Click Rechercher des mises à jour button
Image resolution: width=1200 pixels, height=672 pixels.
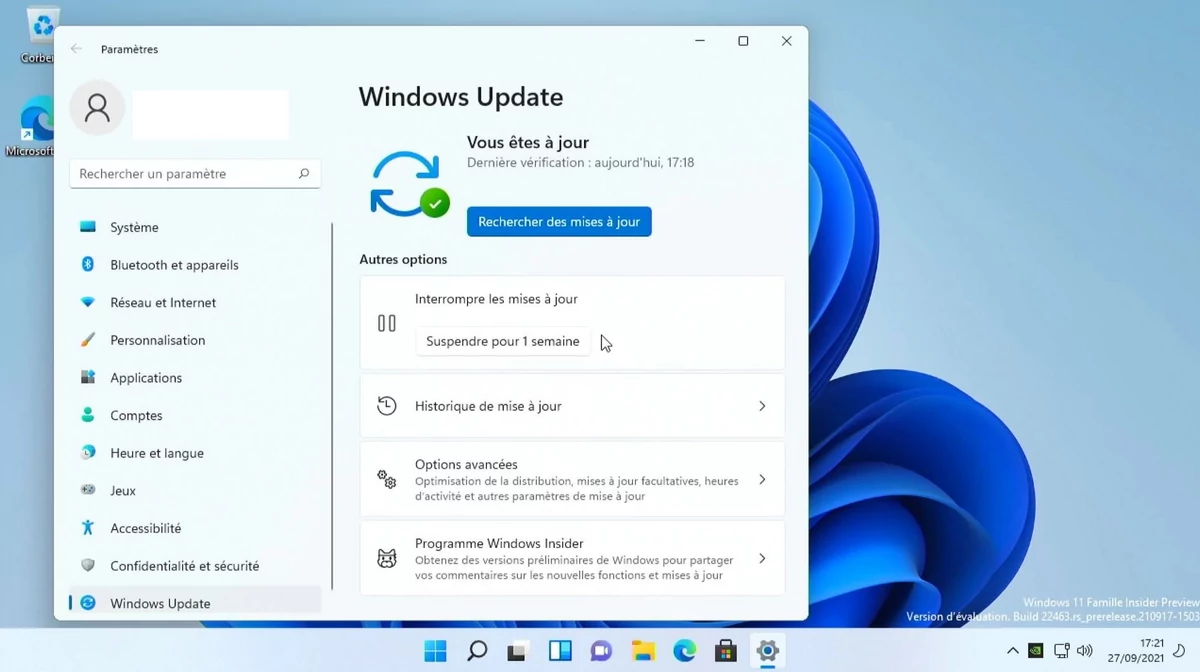point(558,221)
